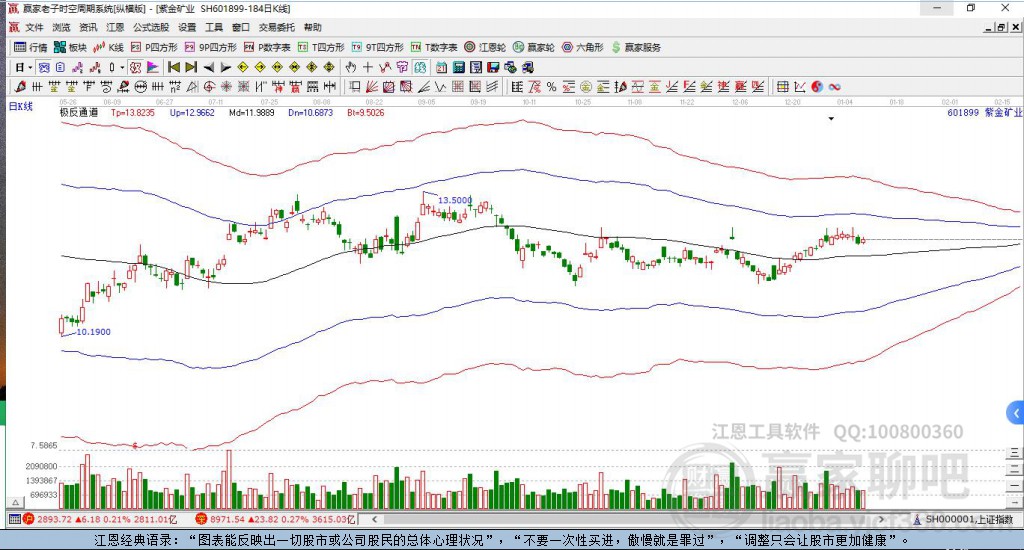
Task: Click the first yellow diamond arrow icon
Action: [x=242, y=67]
